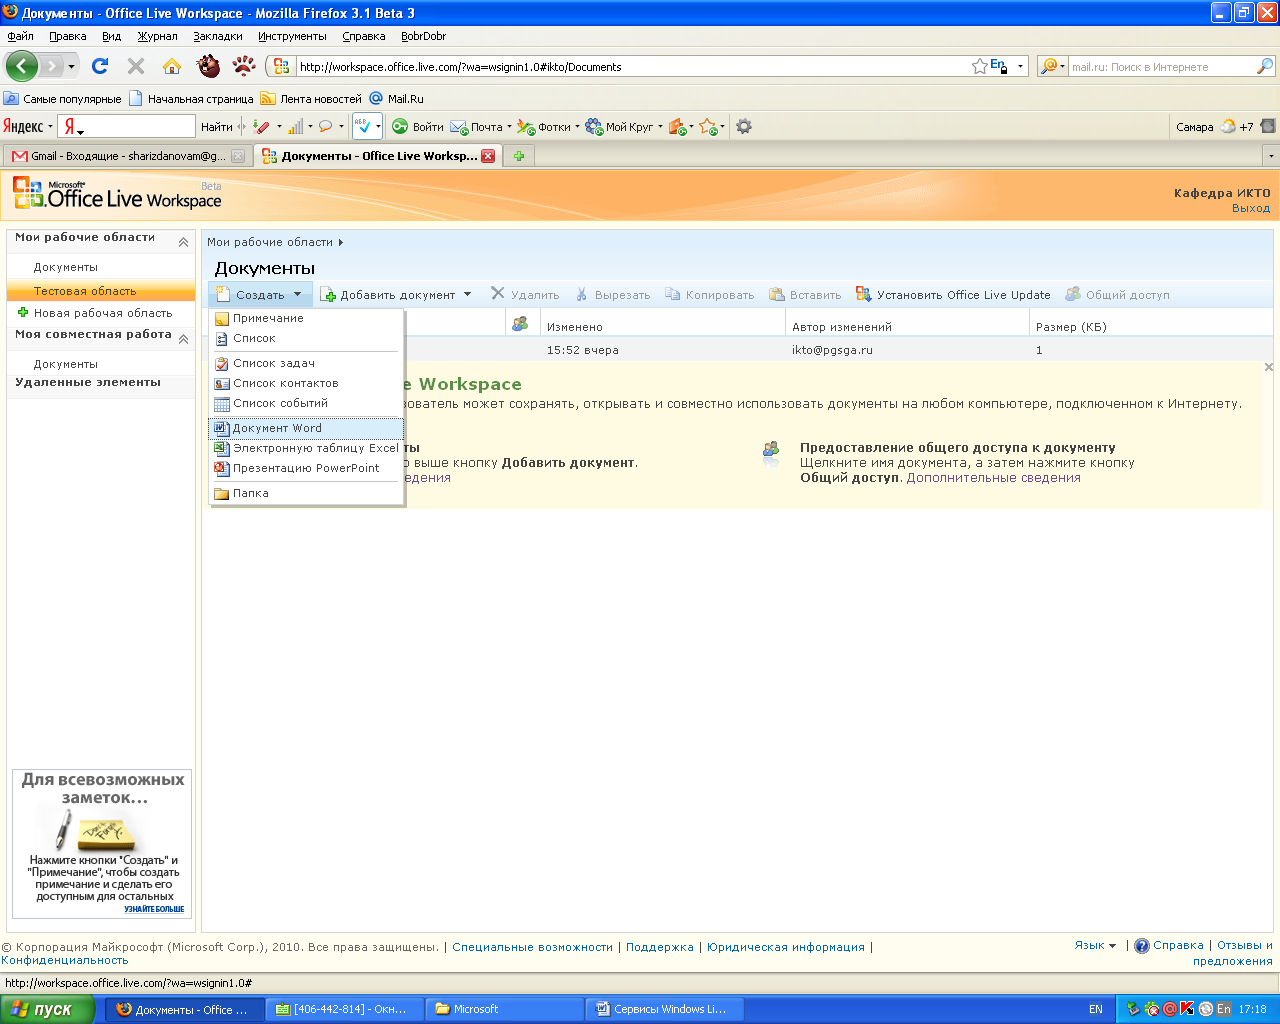Click Вырезать in the document toolbar
The image size is (1280, 1024).
click(612, 295)
